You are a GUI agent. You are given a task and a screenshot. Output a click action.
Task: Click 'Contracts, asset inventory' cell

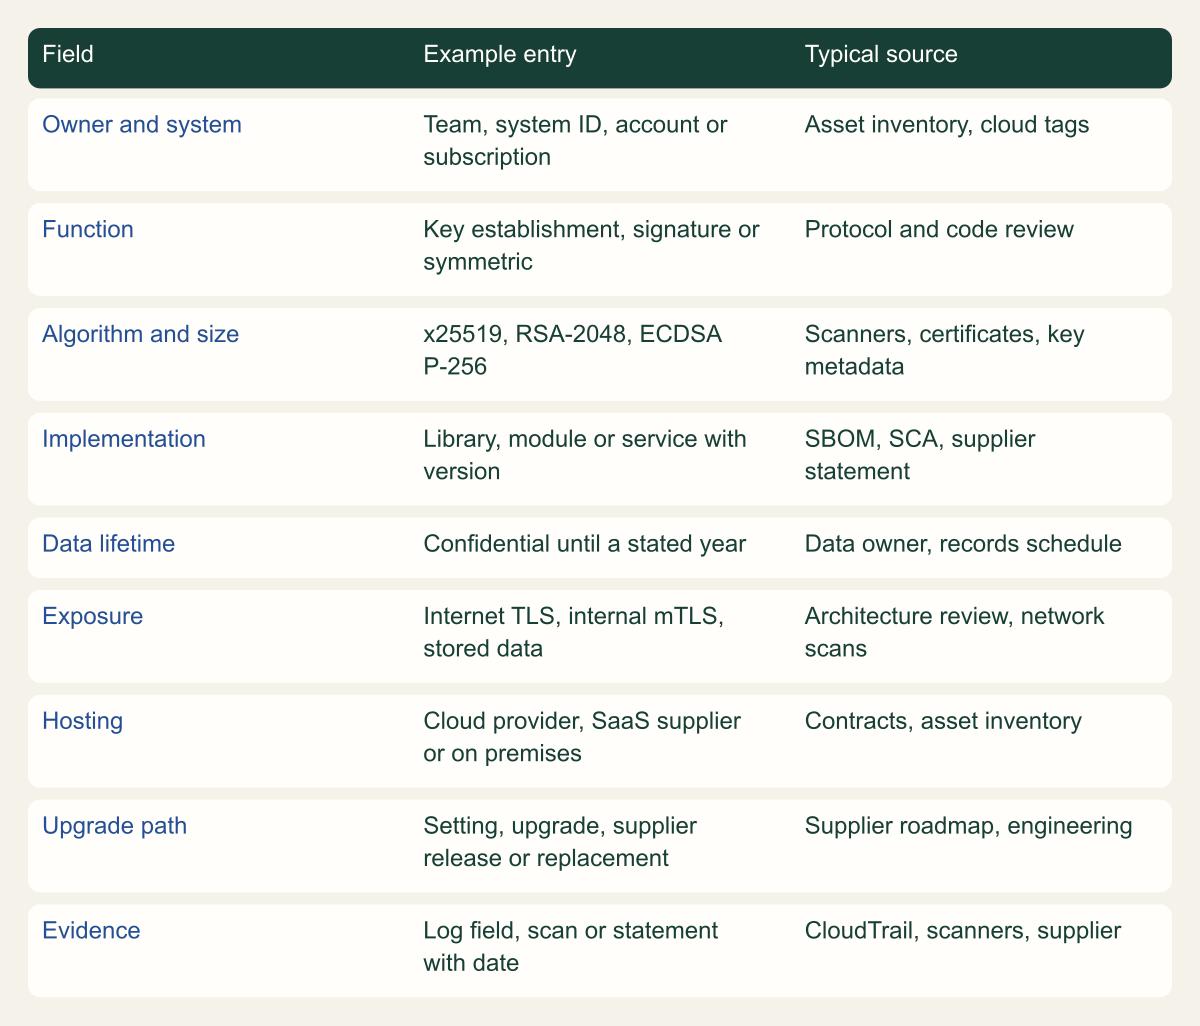pyautogui.click(x=981, y=741)
